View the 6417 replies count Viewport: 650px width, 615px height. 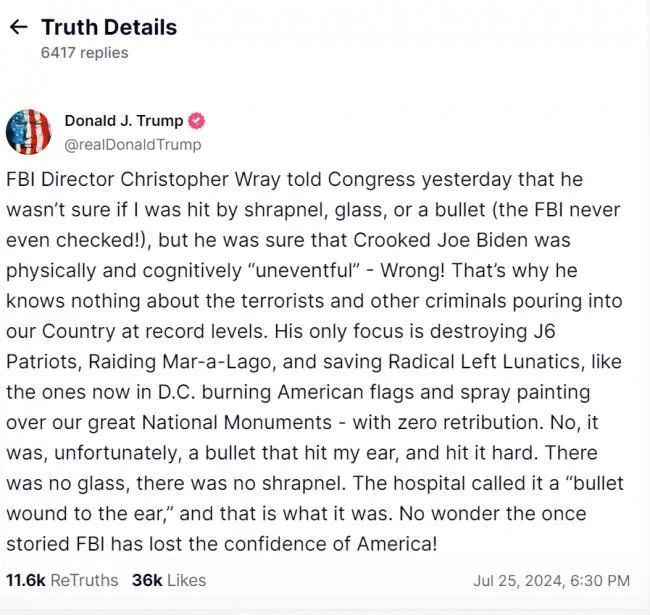pos(85,53)
